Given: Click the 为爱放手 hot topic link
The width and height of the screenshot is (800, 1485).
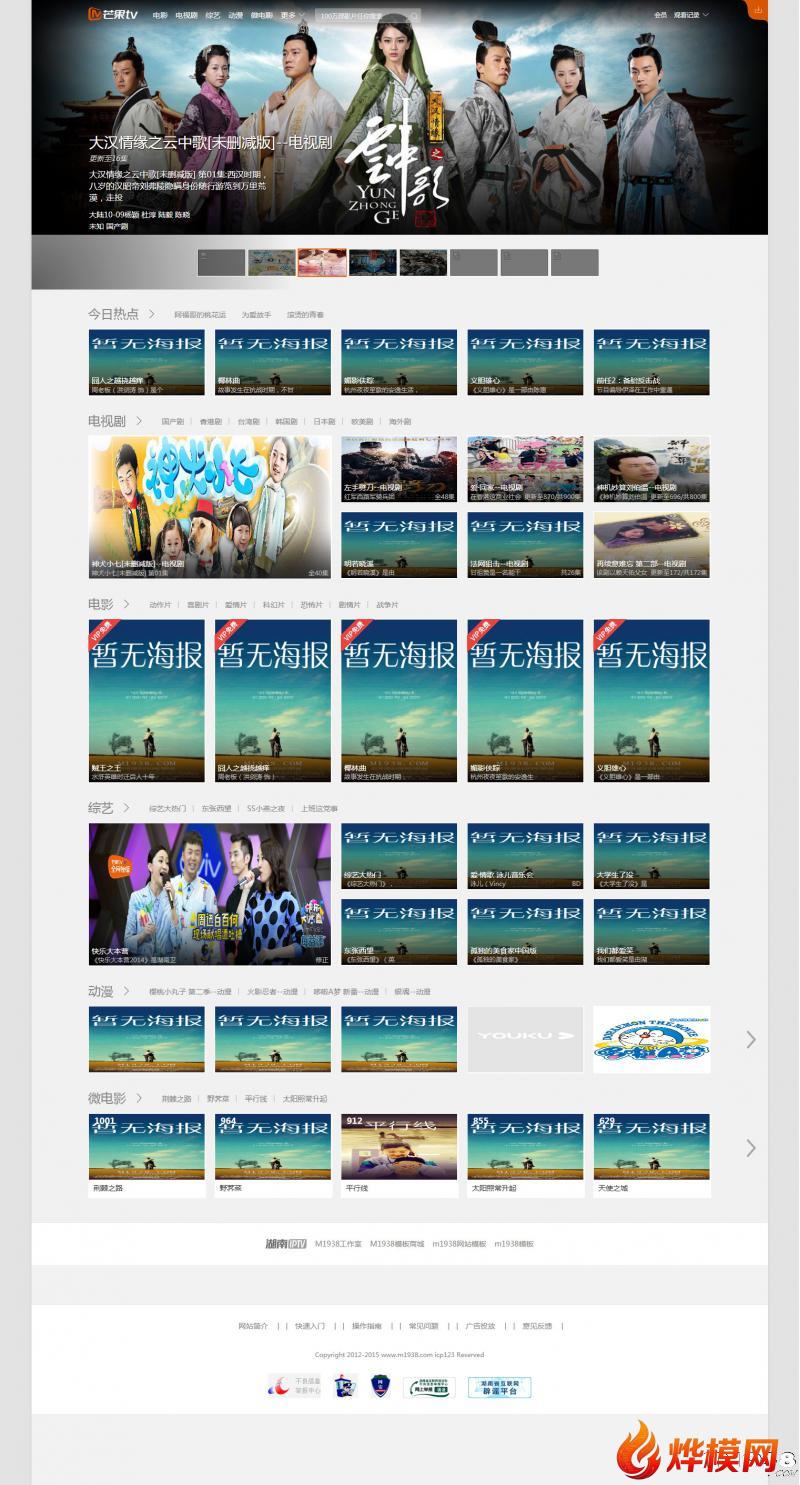Looking at the screenshot, I should (x=256, y=315).
